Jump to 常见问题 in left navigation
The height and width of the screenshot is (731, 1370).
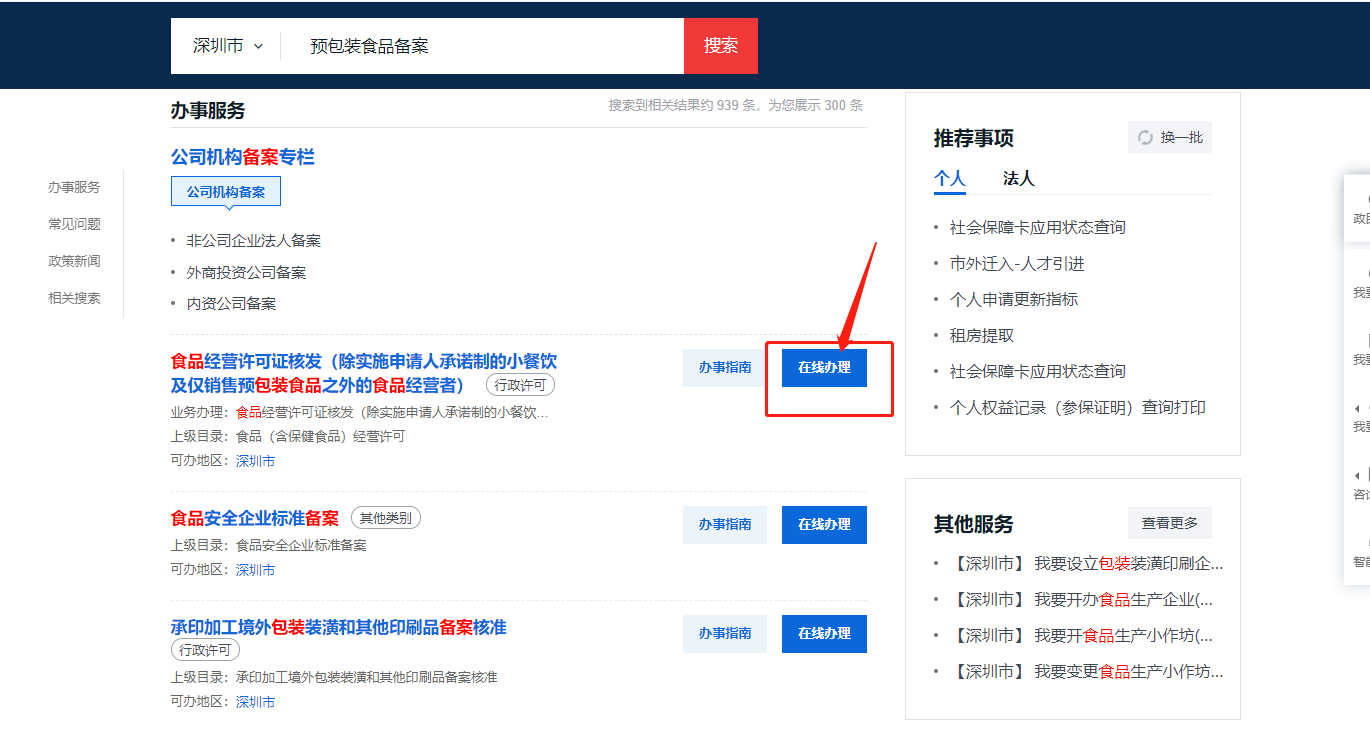(x=74, y=225)
